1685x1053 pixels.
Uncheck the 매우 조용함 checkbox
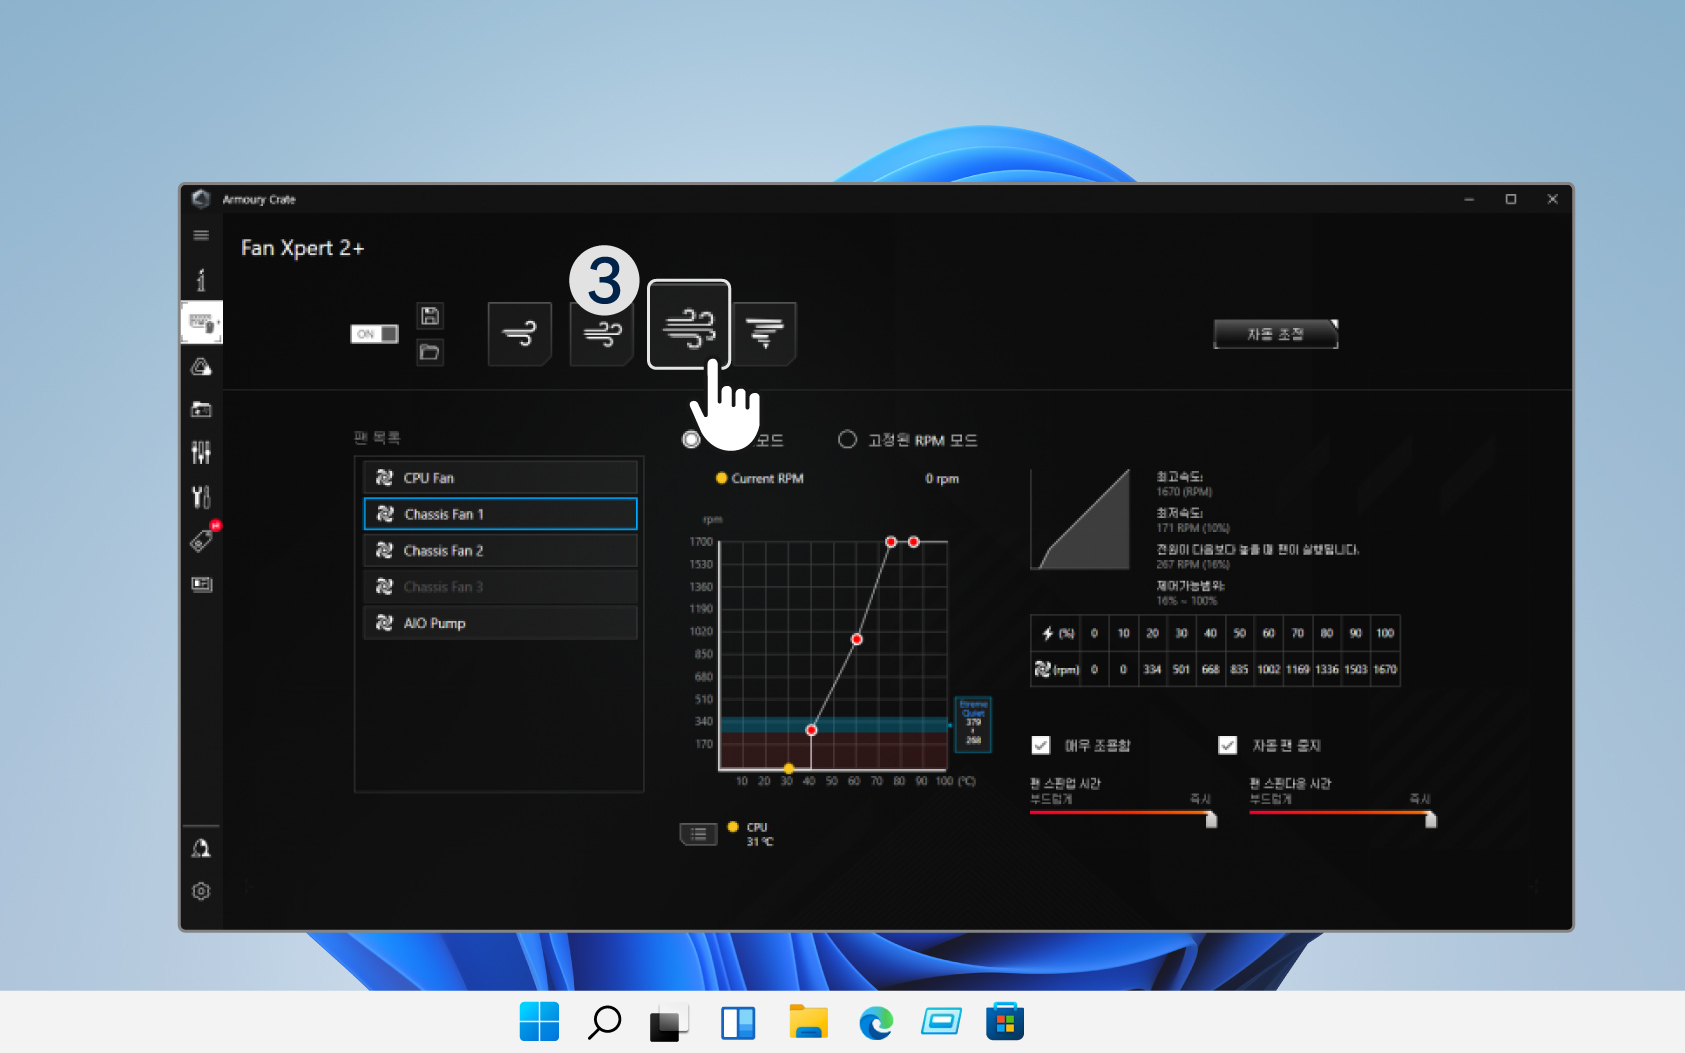tap(1040, 745)
